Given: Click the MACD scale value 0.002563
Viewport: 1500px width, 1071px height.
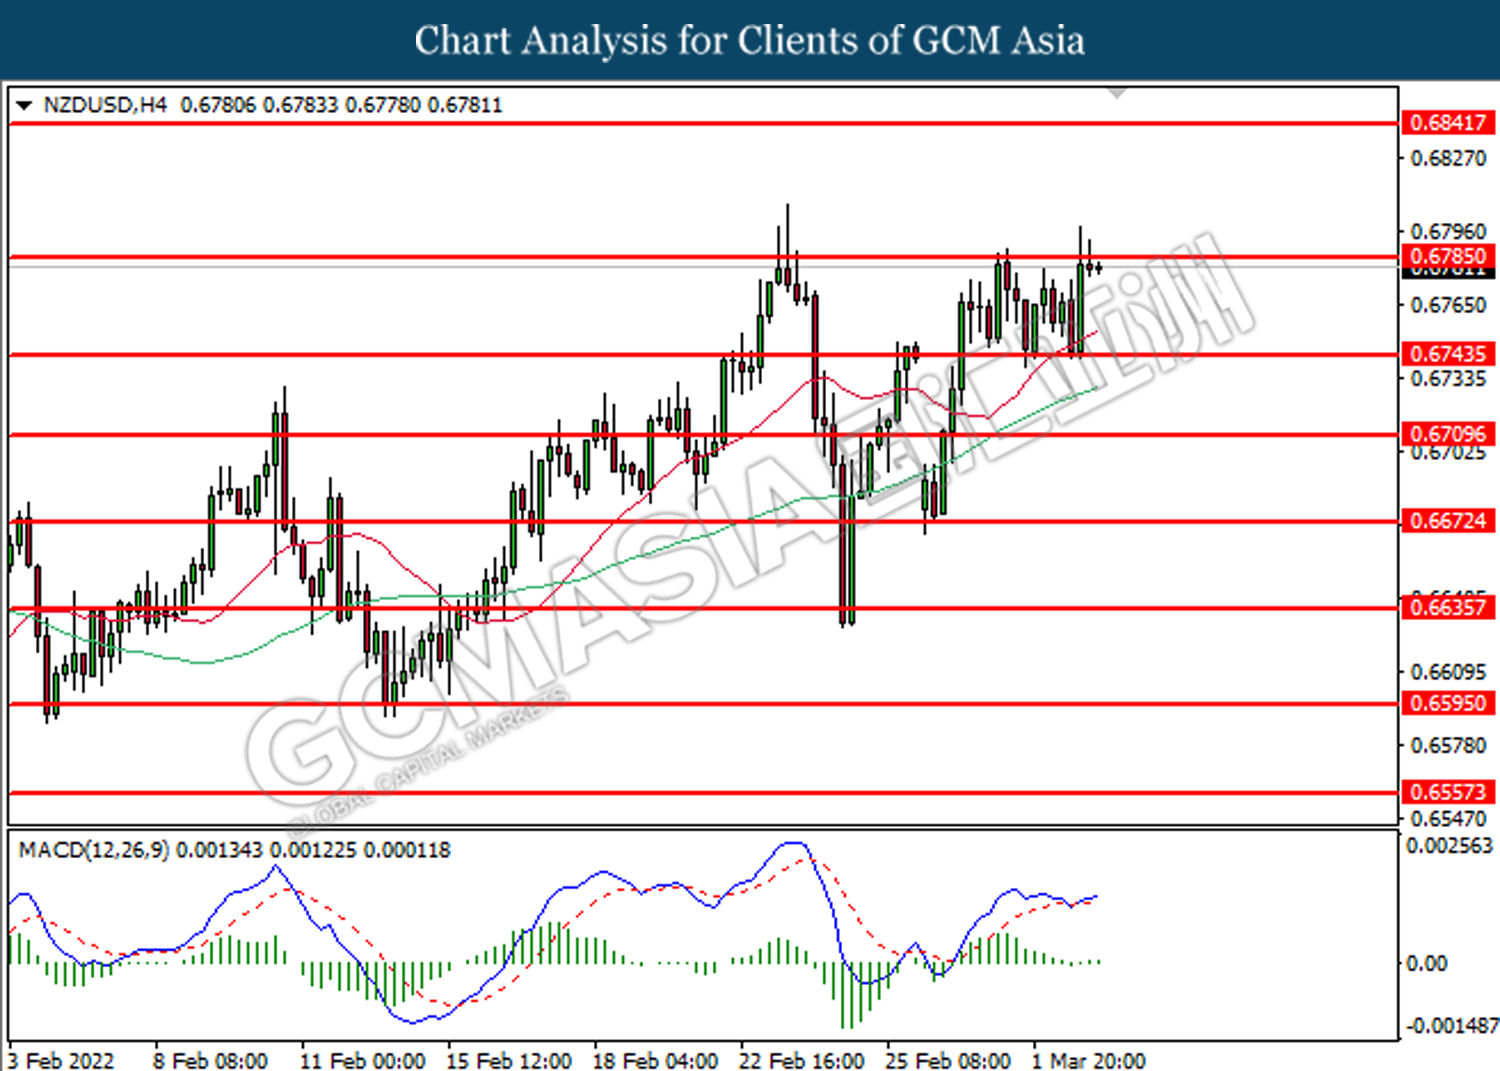Looking at the screenshot, I should [x=1449, y=846].
